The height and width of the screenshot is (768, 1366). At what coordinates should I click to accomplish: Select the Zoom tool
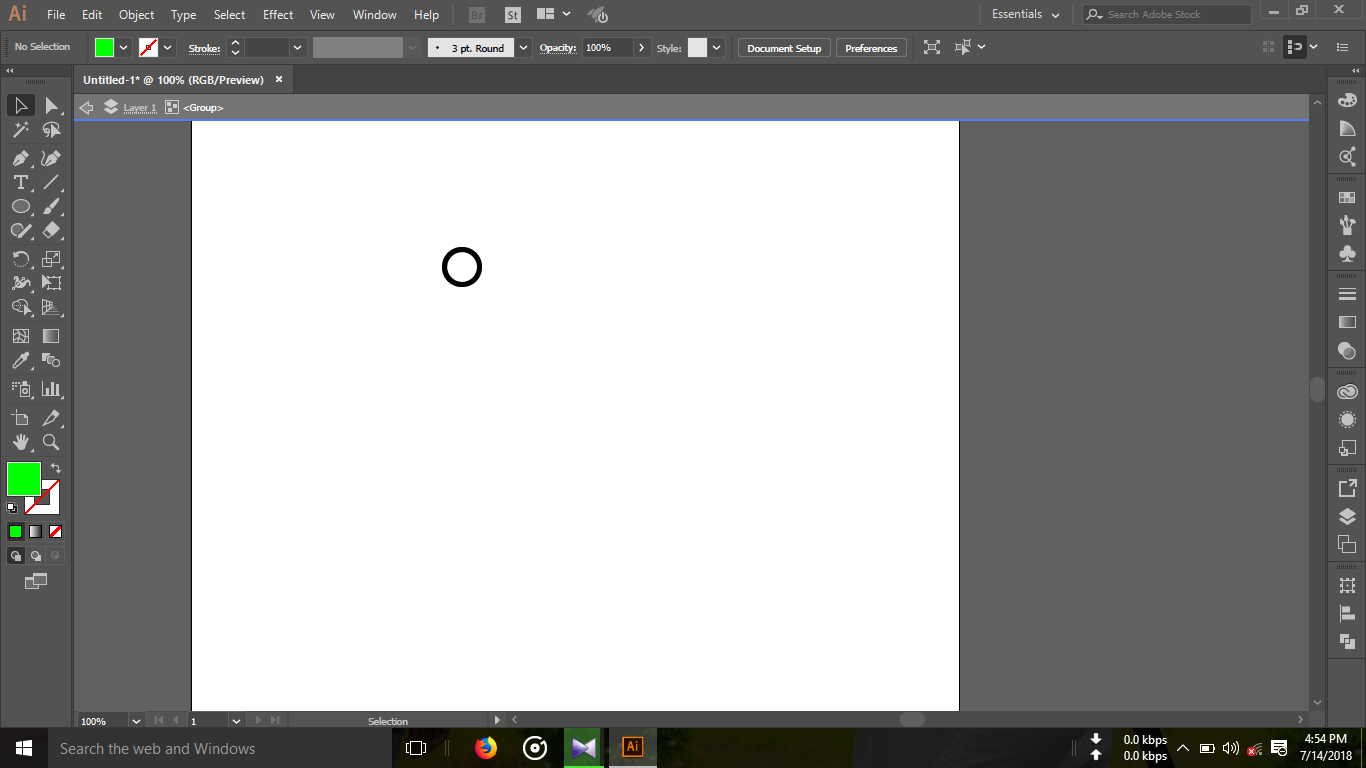point(52,442)
